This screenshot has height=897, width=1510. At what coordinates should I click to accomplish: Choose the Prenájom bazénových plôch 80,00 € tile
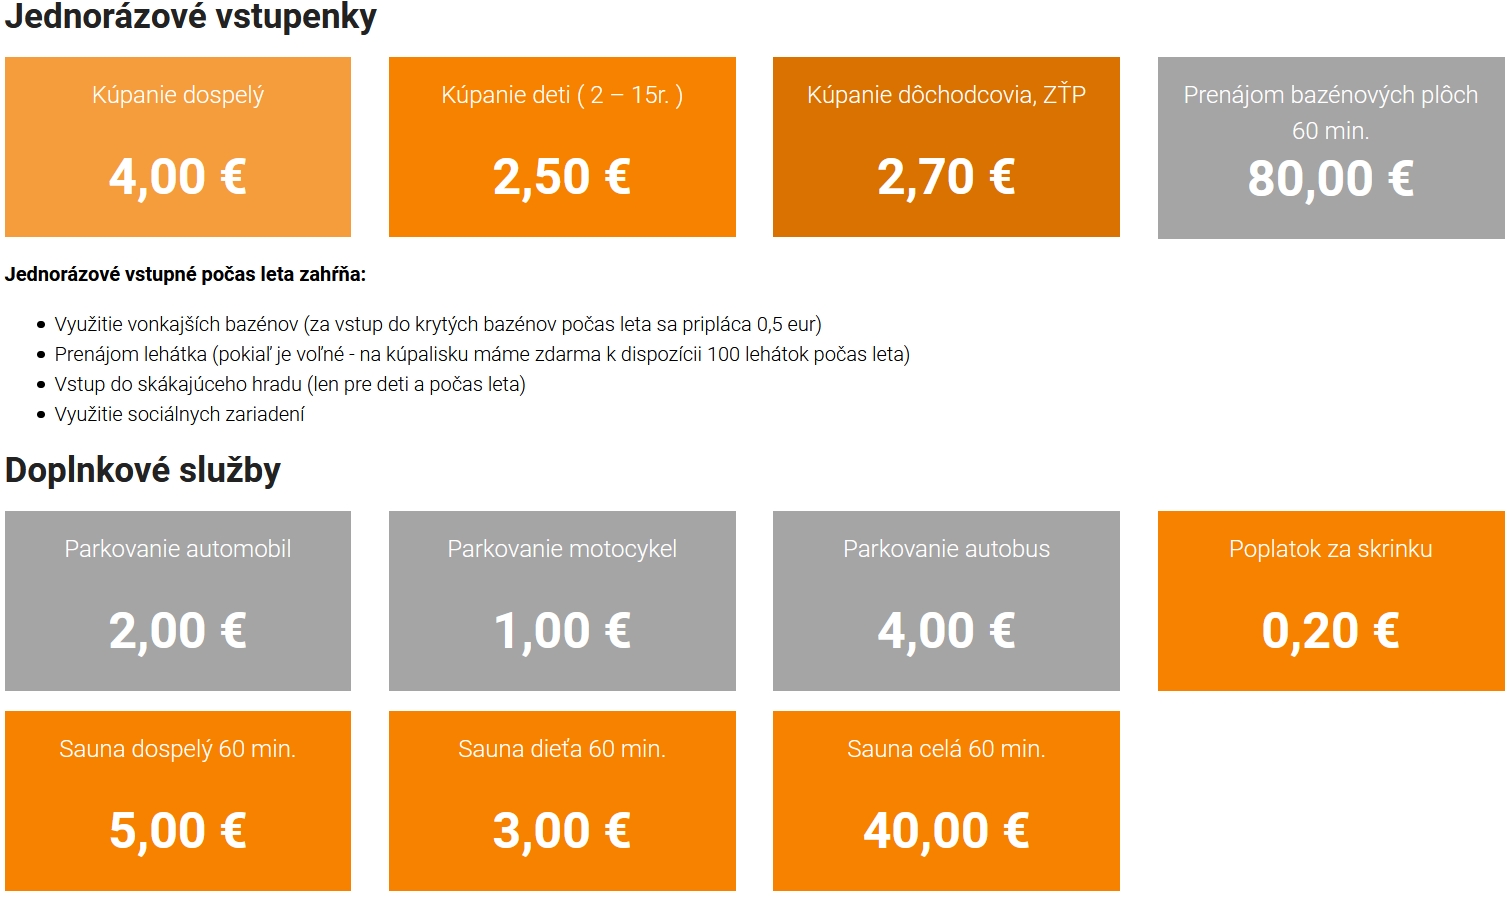(1331, 148)
